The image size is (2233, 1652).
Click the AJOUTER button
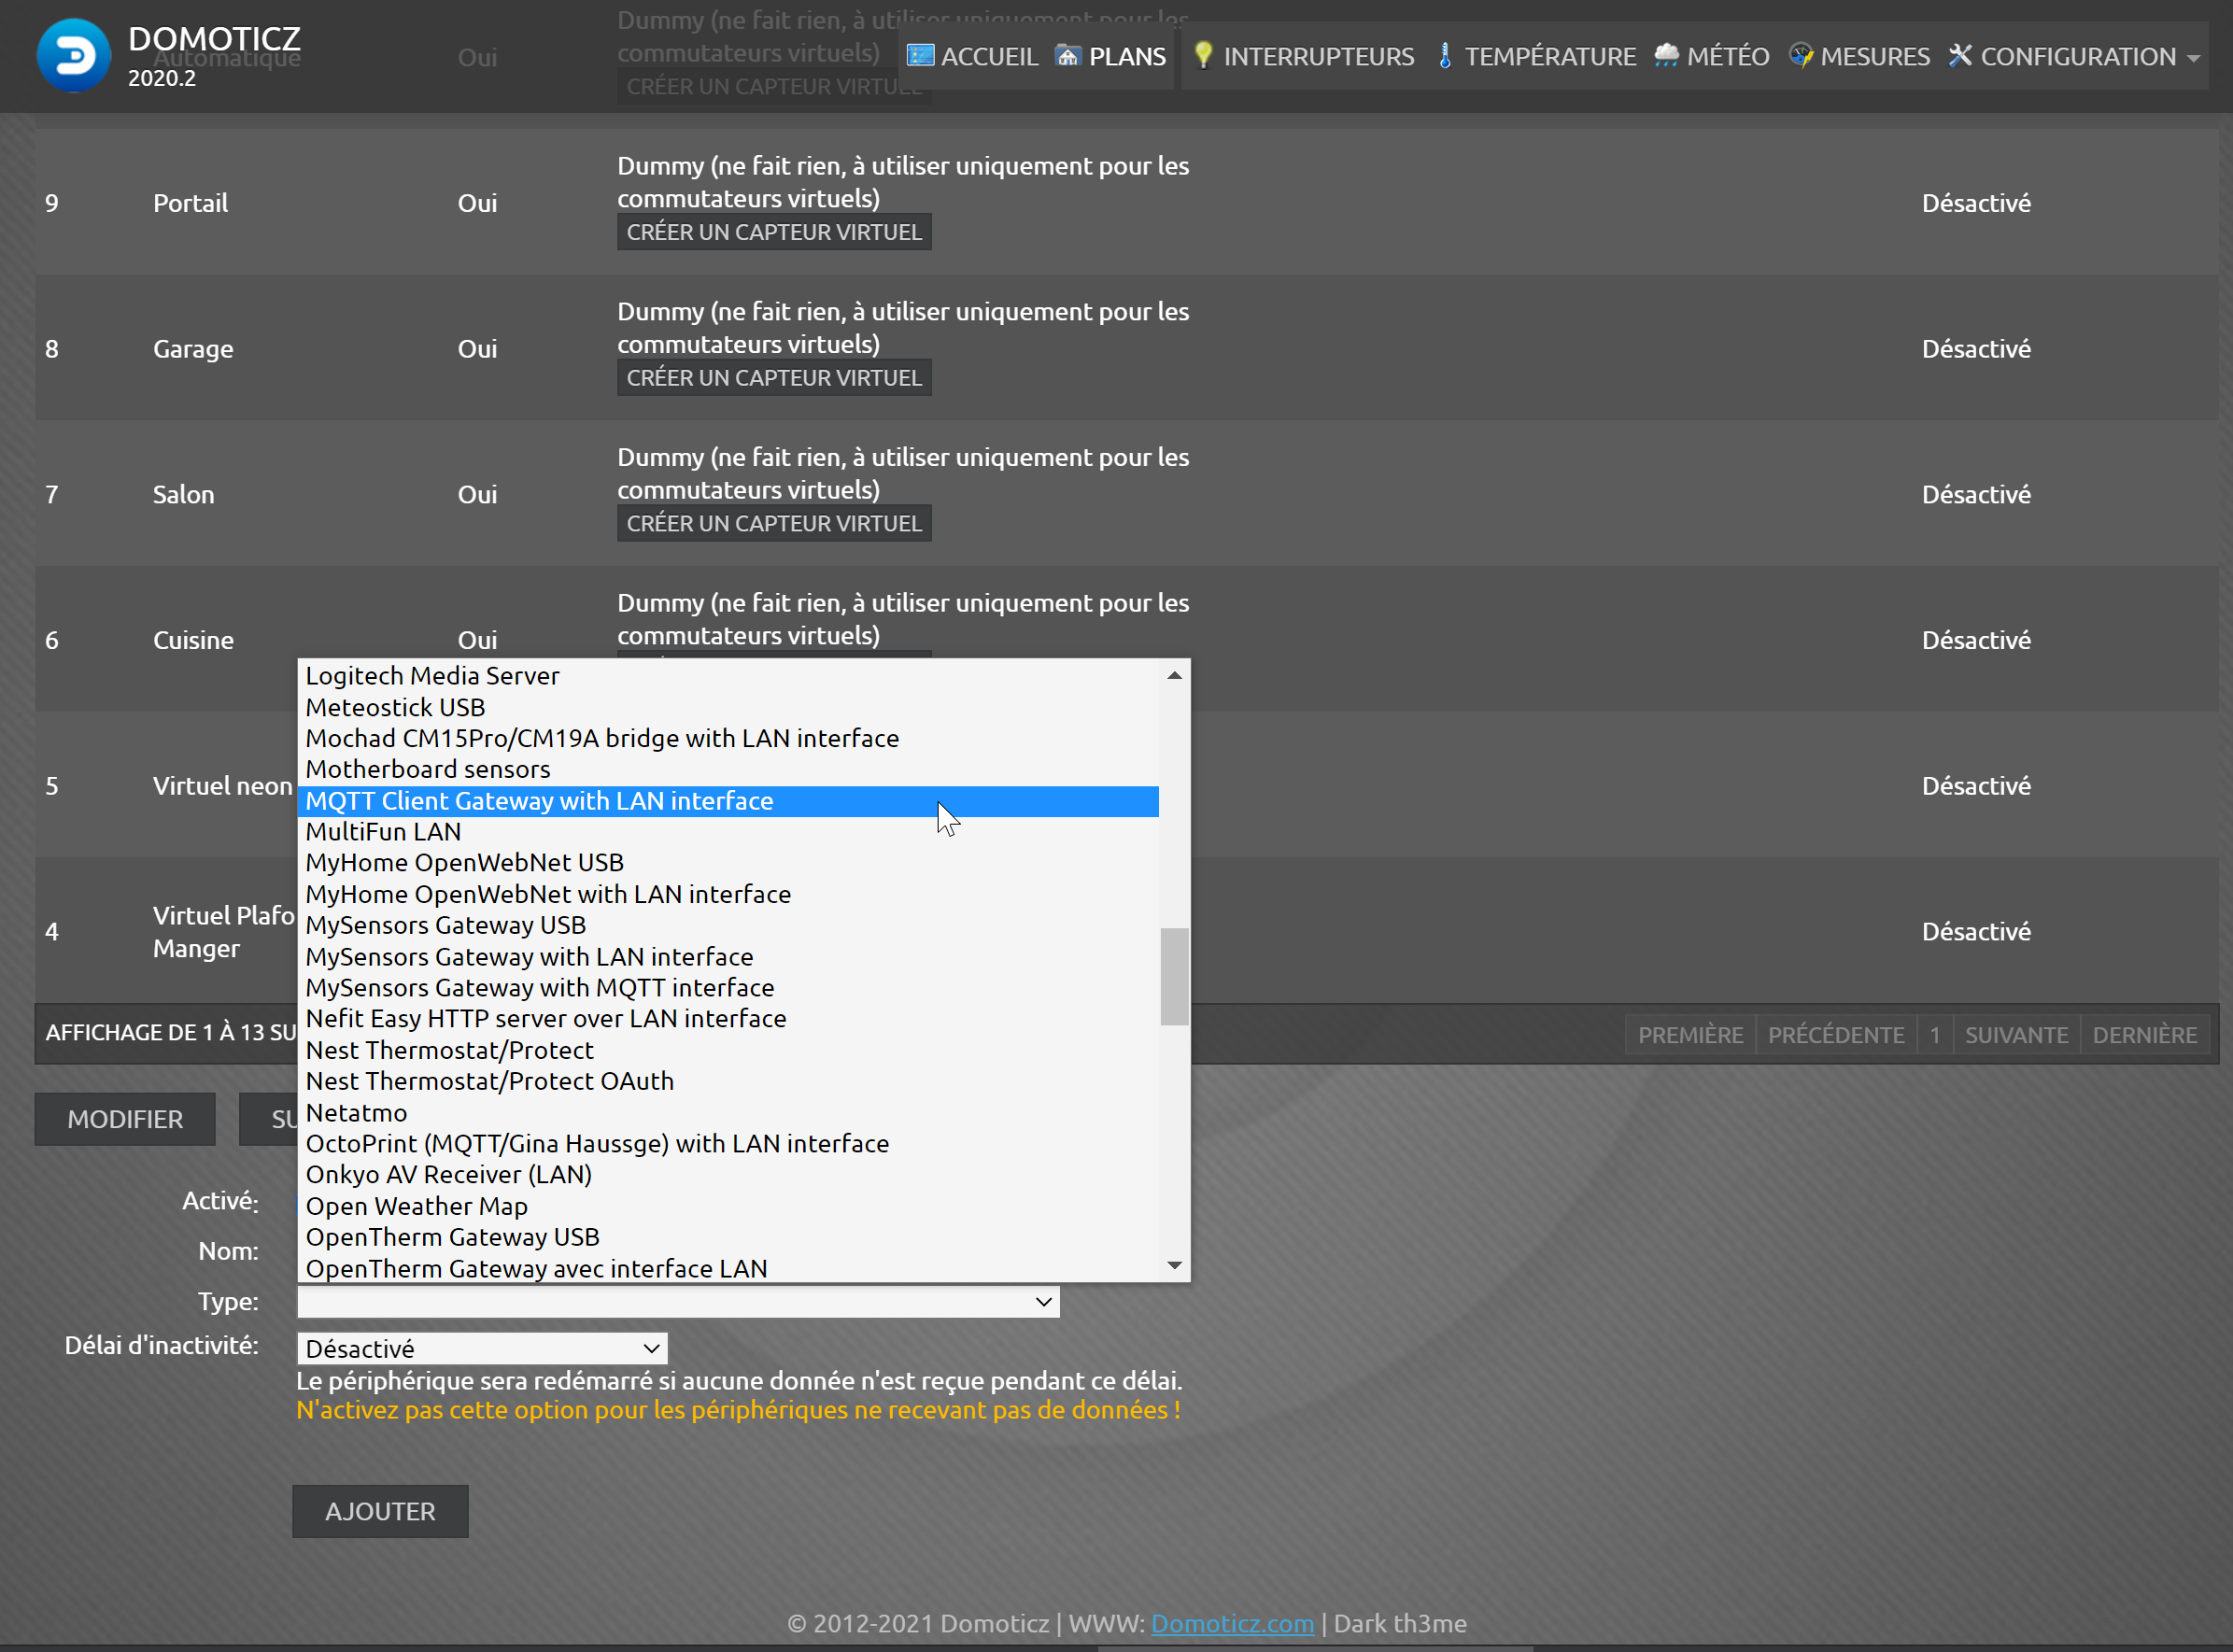coord(380,1511)
